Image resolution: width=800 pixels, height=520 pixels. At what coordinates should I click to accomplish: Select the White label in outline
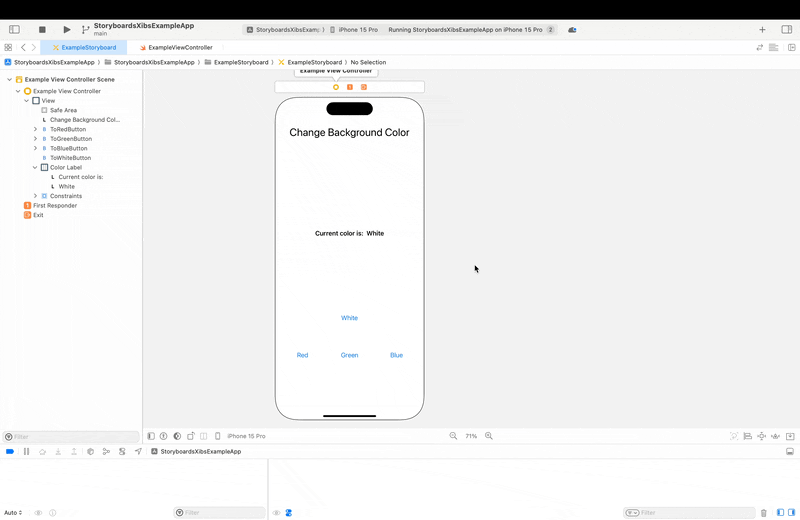point(62,187)
